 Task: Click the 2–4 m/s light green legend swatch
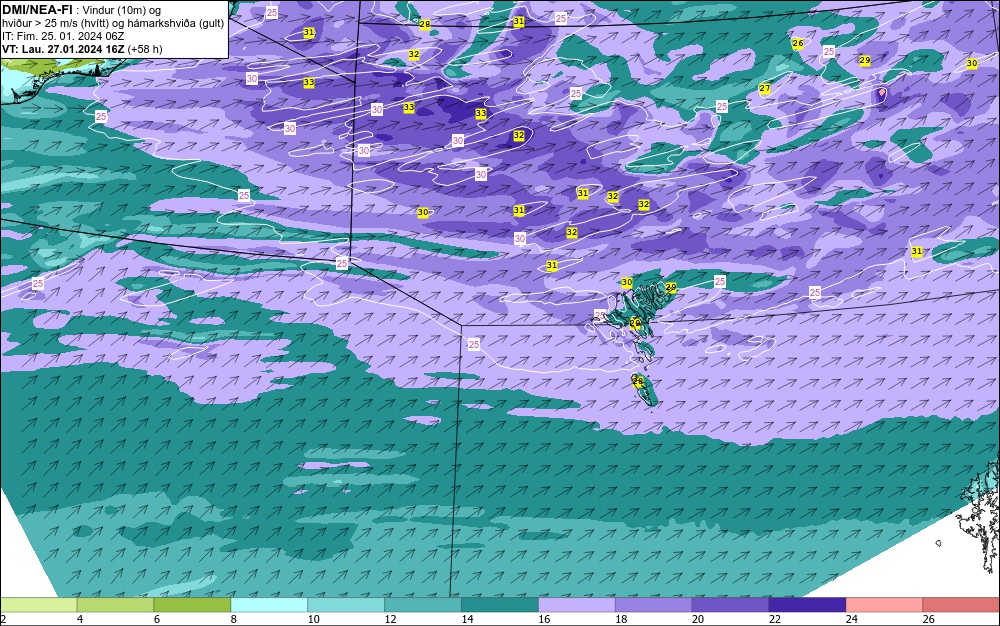pyautogui.click(x=38, y=605)
